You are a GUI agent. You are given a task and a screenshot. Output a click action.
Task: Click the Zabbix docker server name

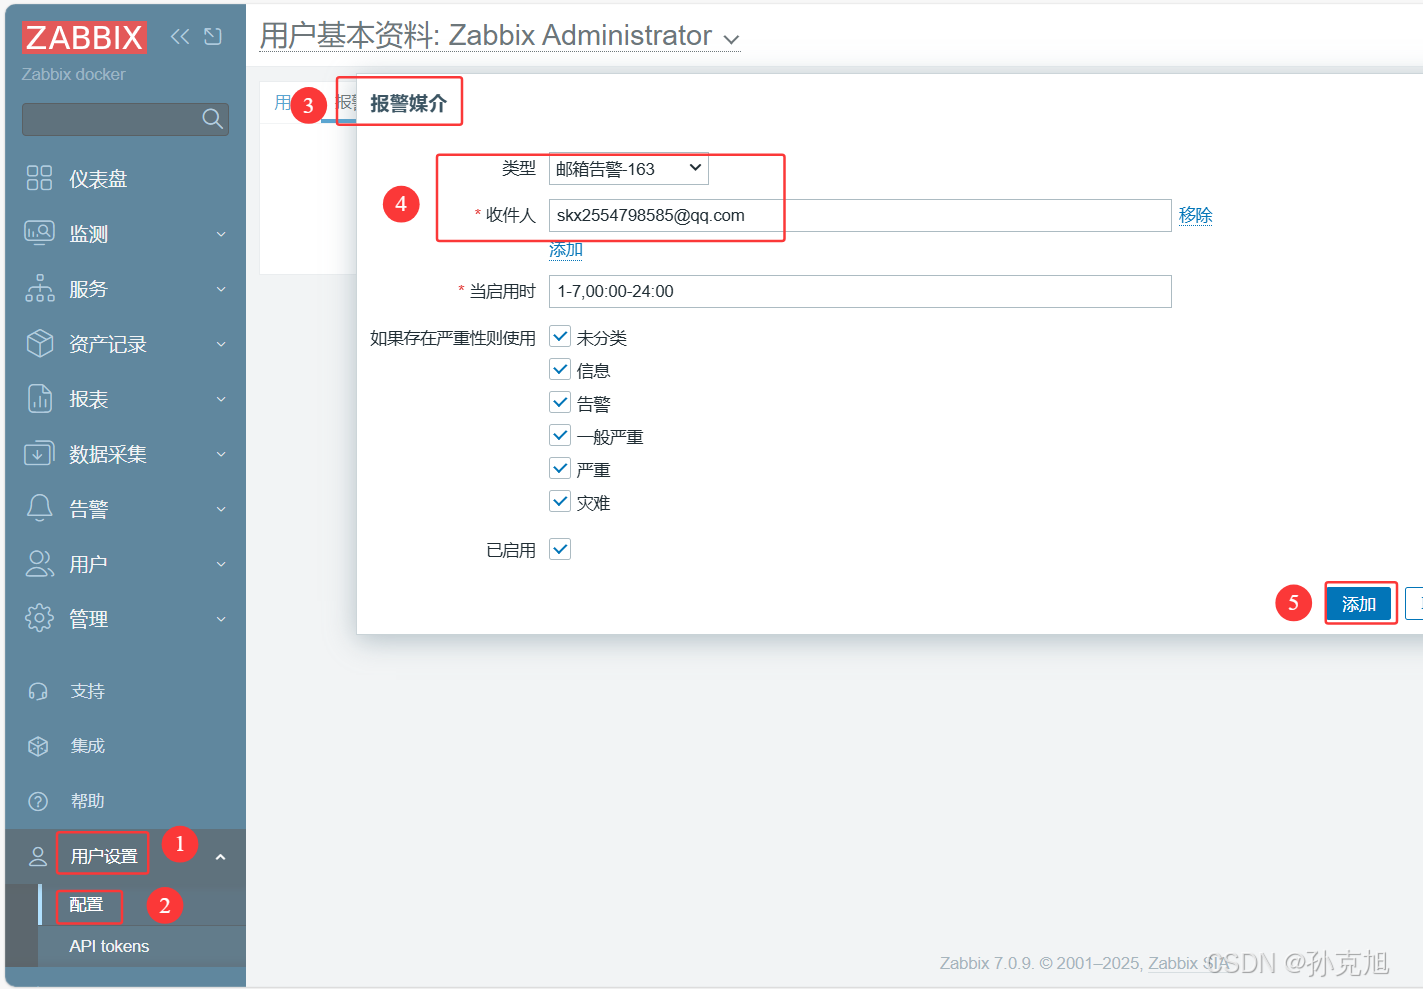click(x=73, y=74)
